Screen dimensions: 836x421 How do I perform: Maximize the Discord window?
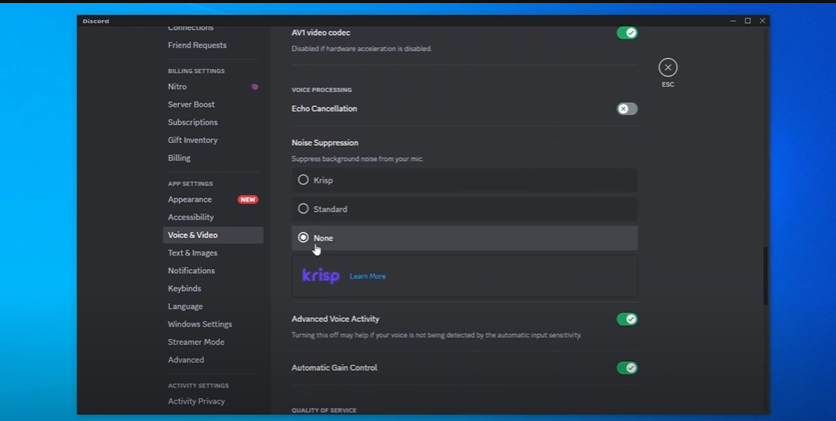pyautogui.click(x=747, y=21)
